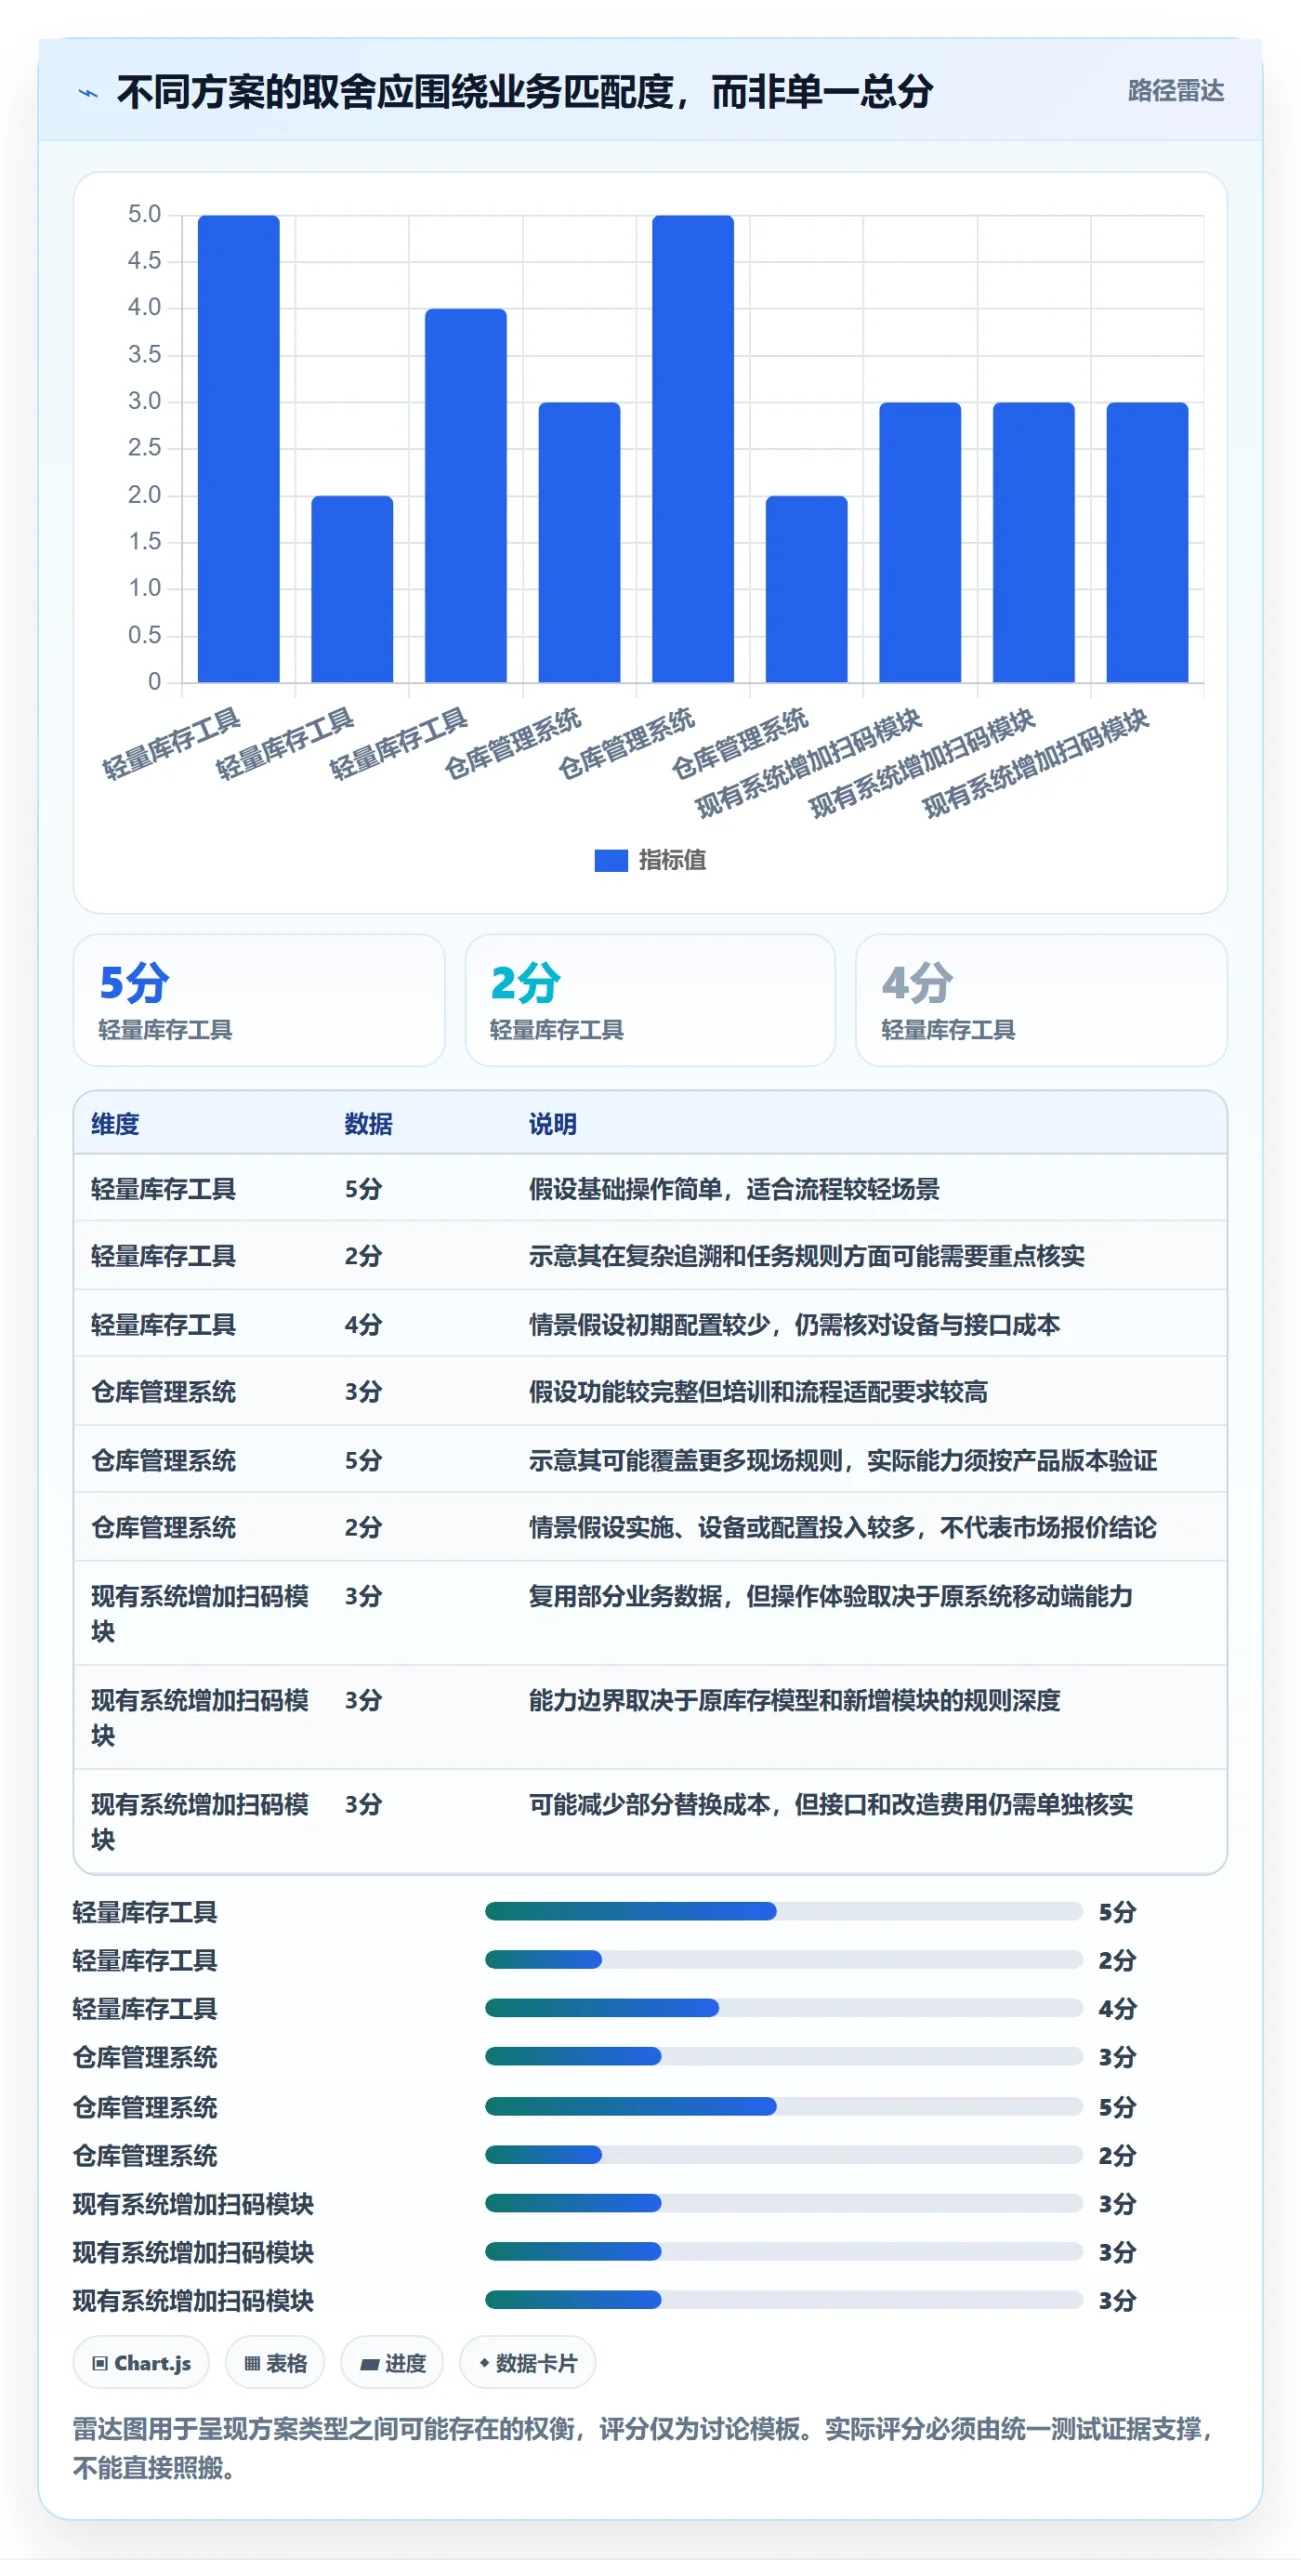Click the row text 复用部分业务数据，但操作体验取决于原系统移动端能力
The image size is (1301, 2560).
pyautogui.click(x=830, y=1596)
